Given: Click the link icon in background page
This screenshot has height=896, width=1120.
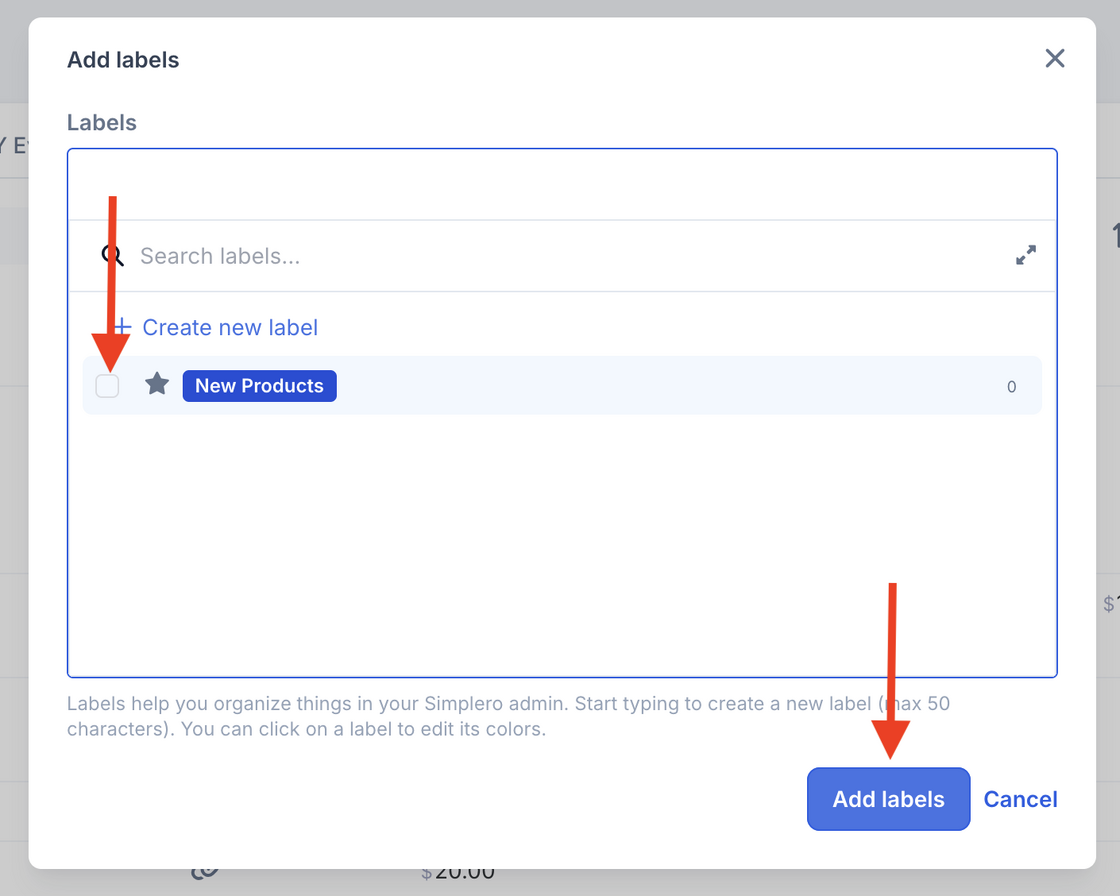Looking at the screenshot, I should (x=204, y=873).
